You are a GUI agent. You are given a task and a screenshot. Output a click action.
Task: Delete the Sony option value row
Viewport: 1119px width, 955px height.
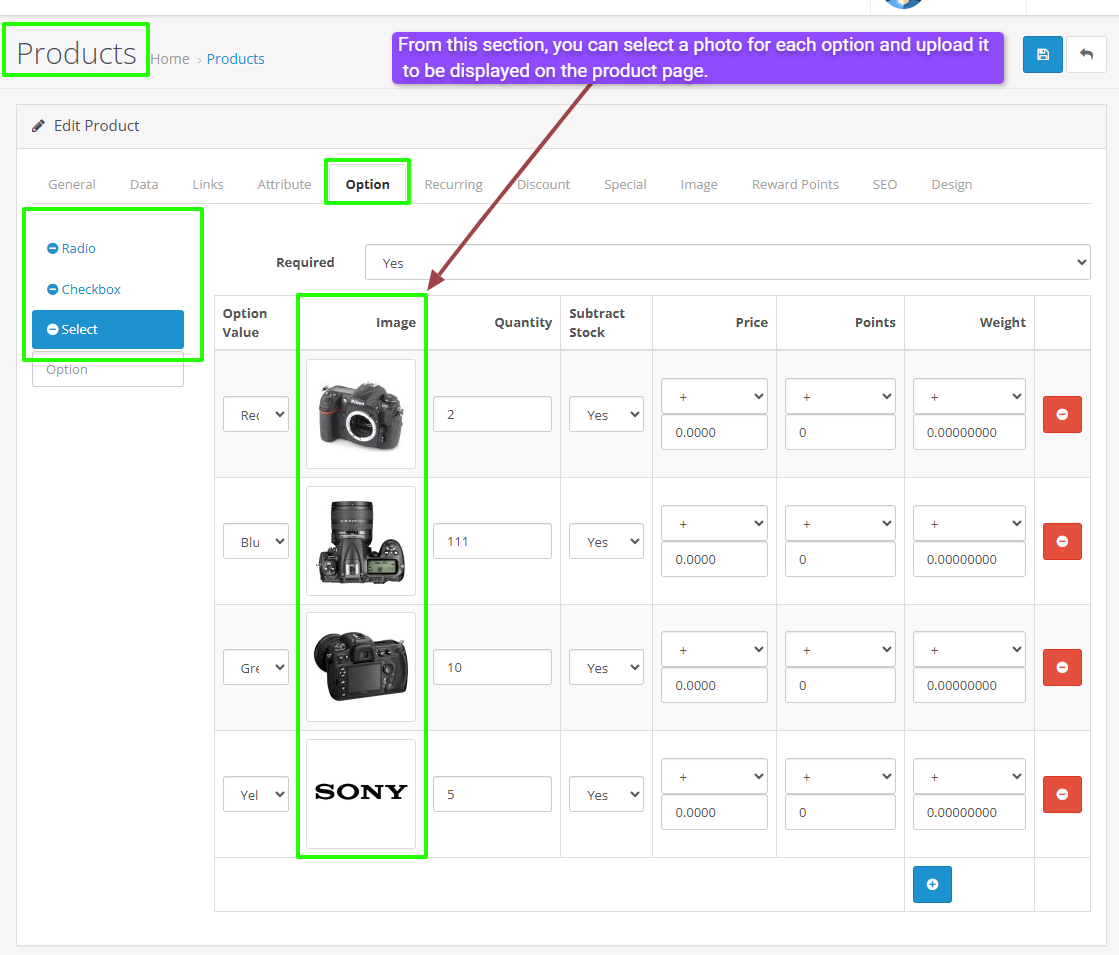[1062, 794]
